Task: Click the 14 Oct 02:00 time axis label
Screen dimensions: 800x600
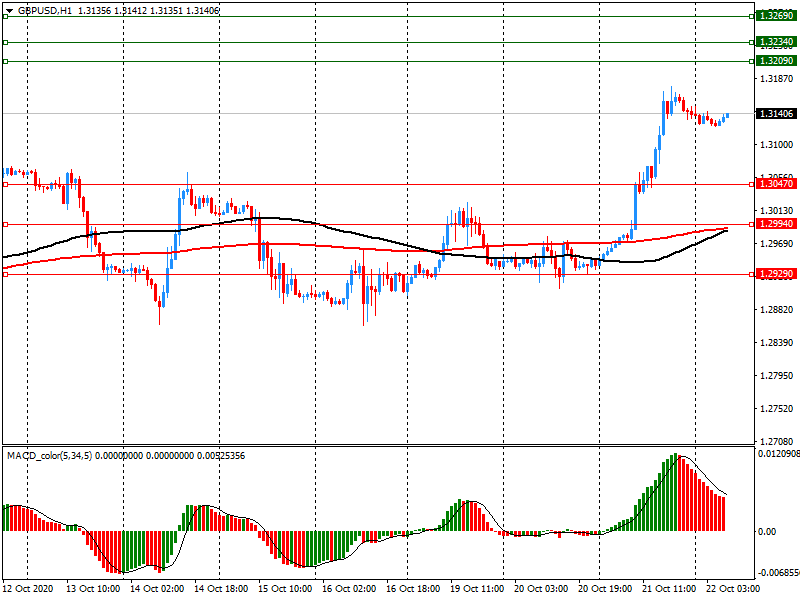Action: pyautogui.click(x=157, y=588)
